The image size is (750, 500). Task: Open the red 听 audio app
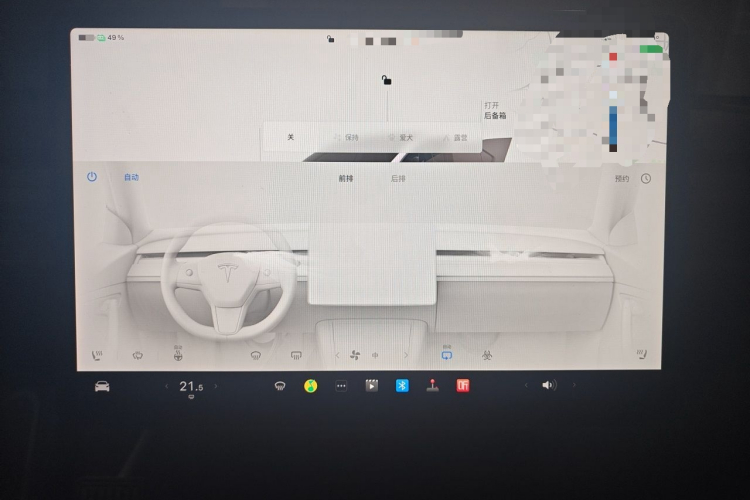pyautogui.click(x=463, y=386)
